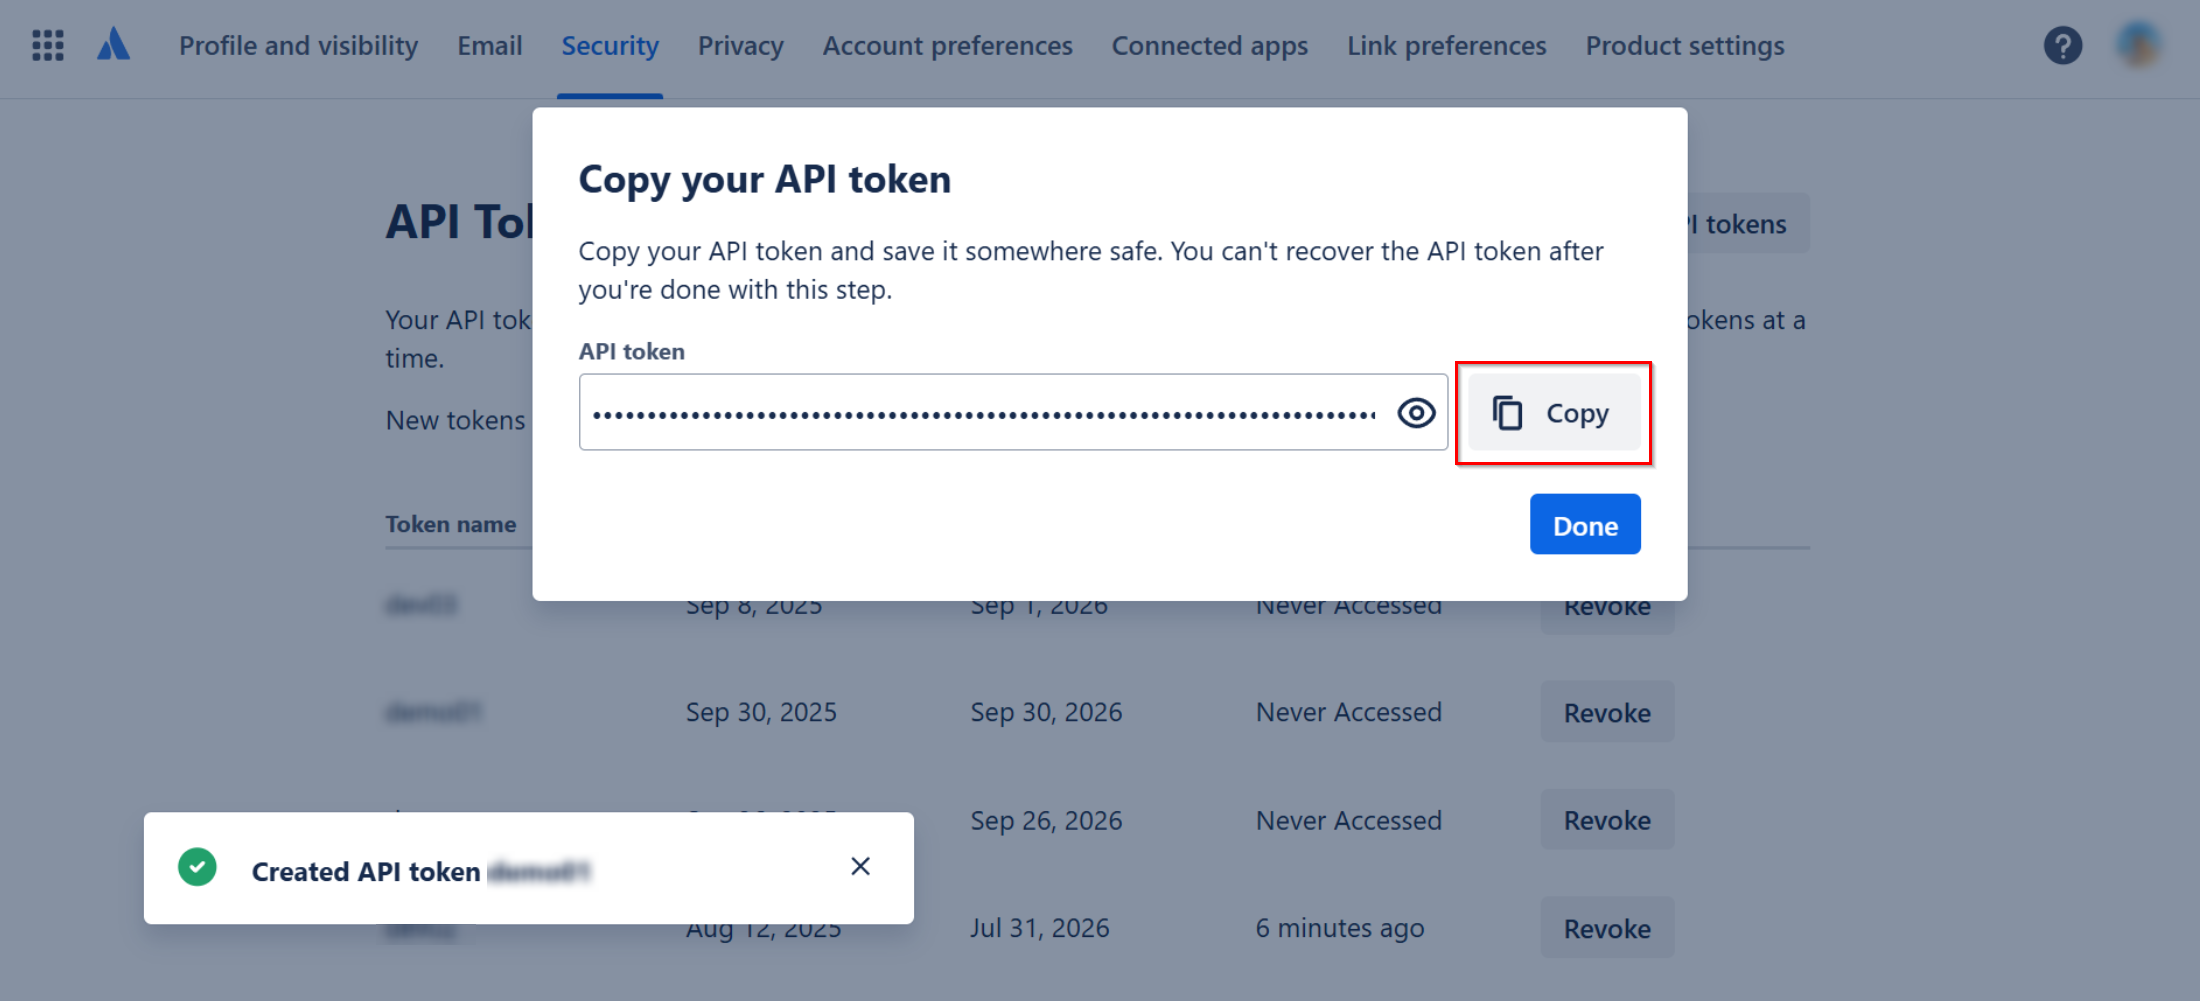Revoke the token last used 6 minutes ago
2200x1001 pixels.
1607,927
